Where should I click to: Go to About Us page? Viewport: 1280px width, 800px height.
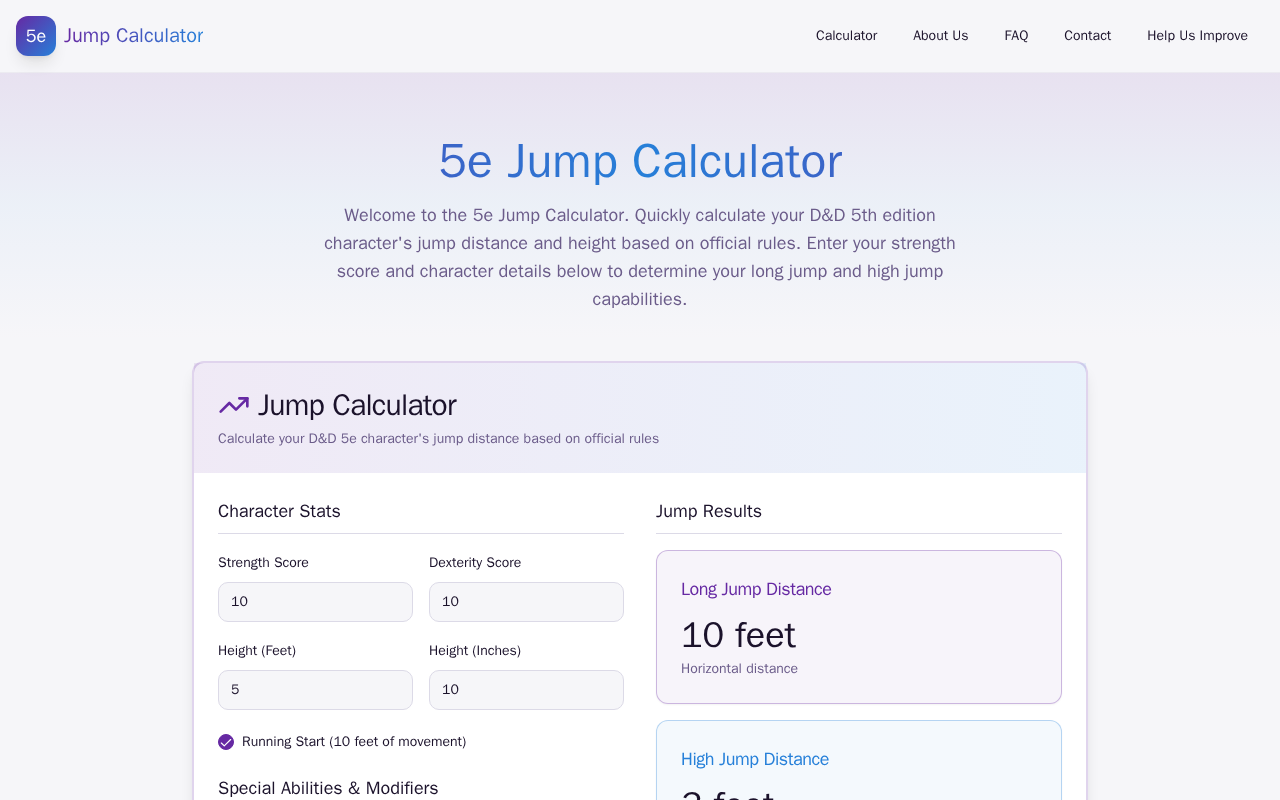[940, 36]
